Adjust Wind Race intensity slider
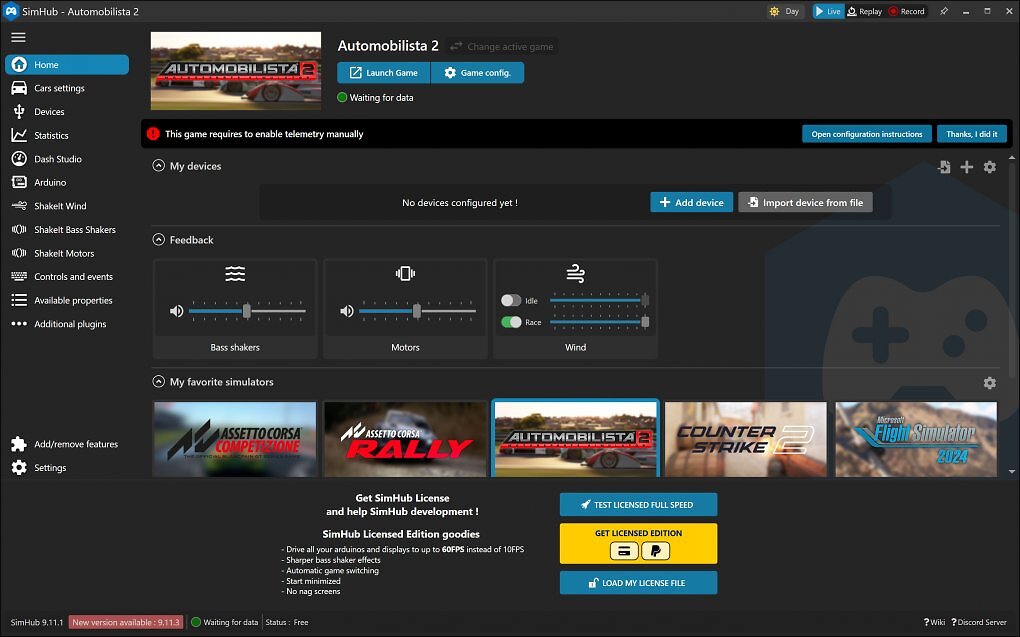Screen dimensions: 1020x637 tap(599, 322)
